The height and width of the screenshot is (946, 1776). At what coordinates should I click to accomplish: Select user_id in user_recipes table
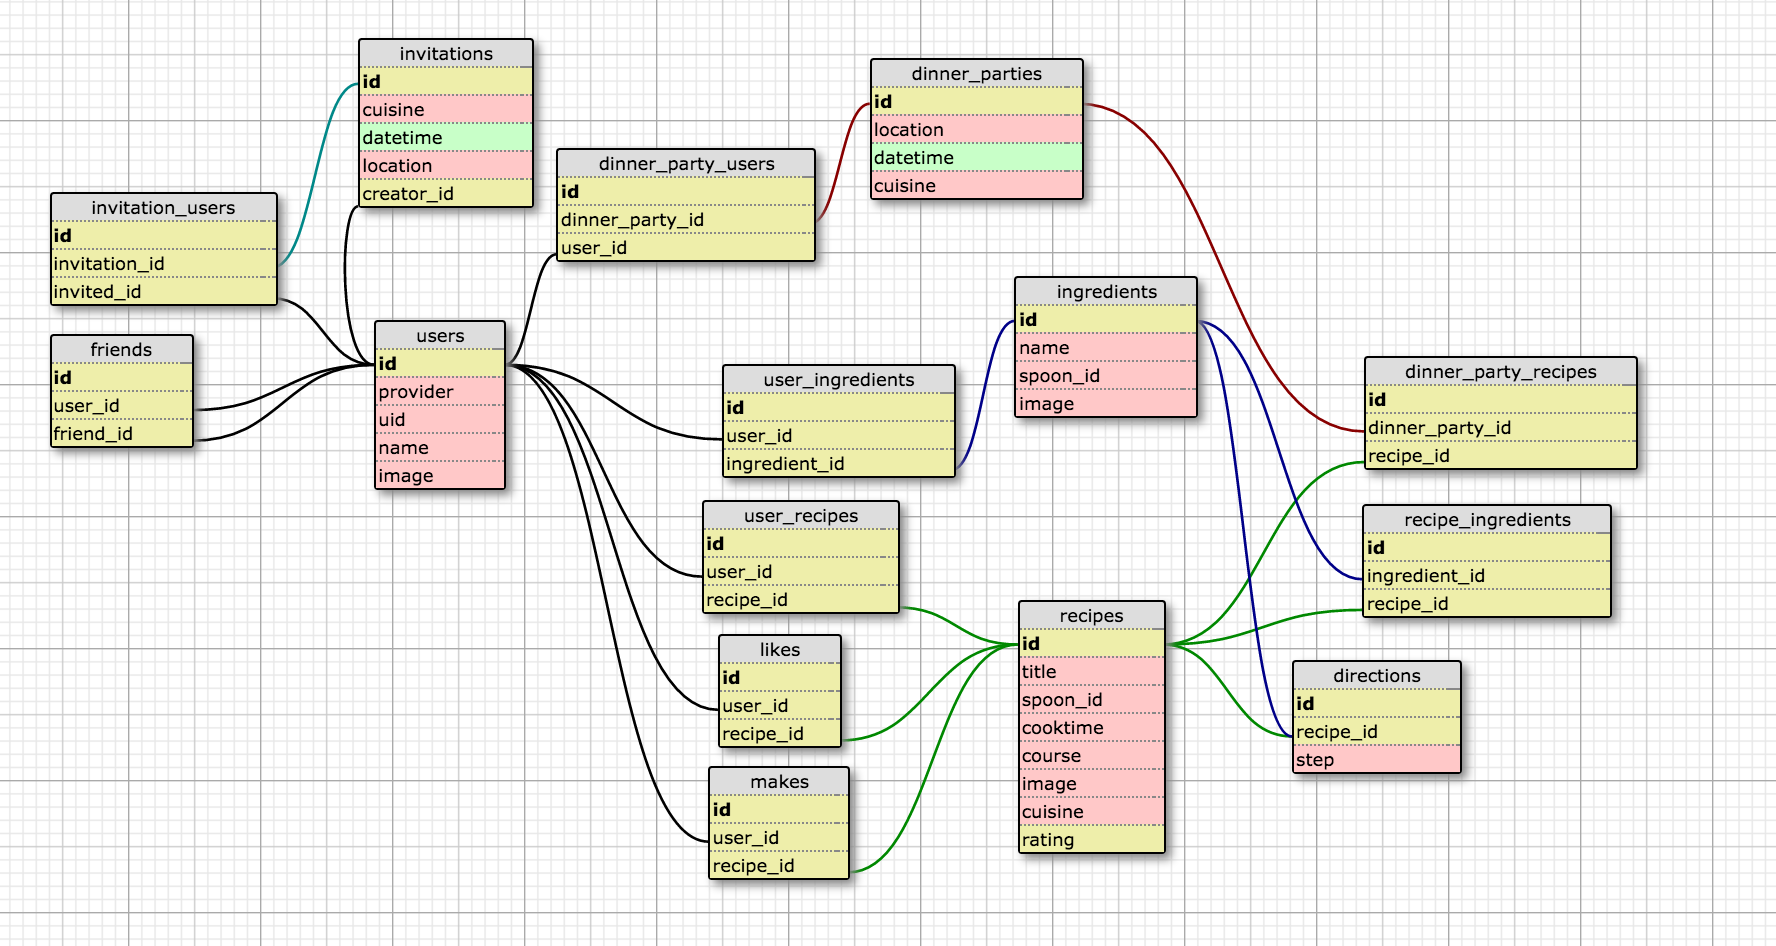pos(801,572)
